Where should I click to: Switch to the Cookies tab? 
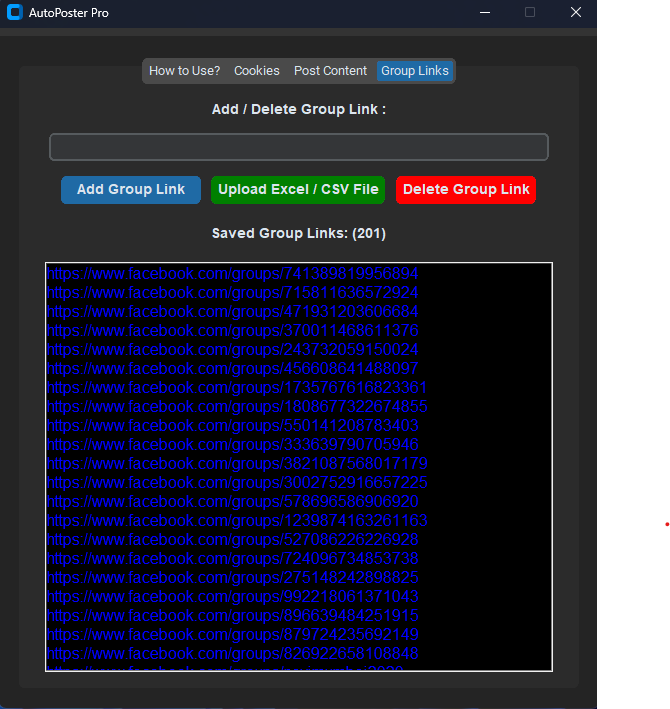tap(257, 71)
